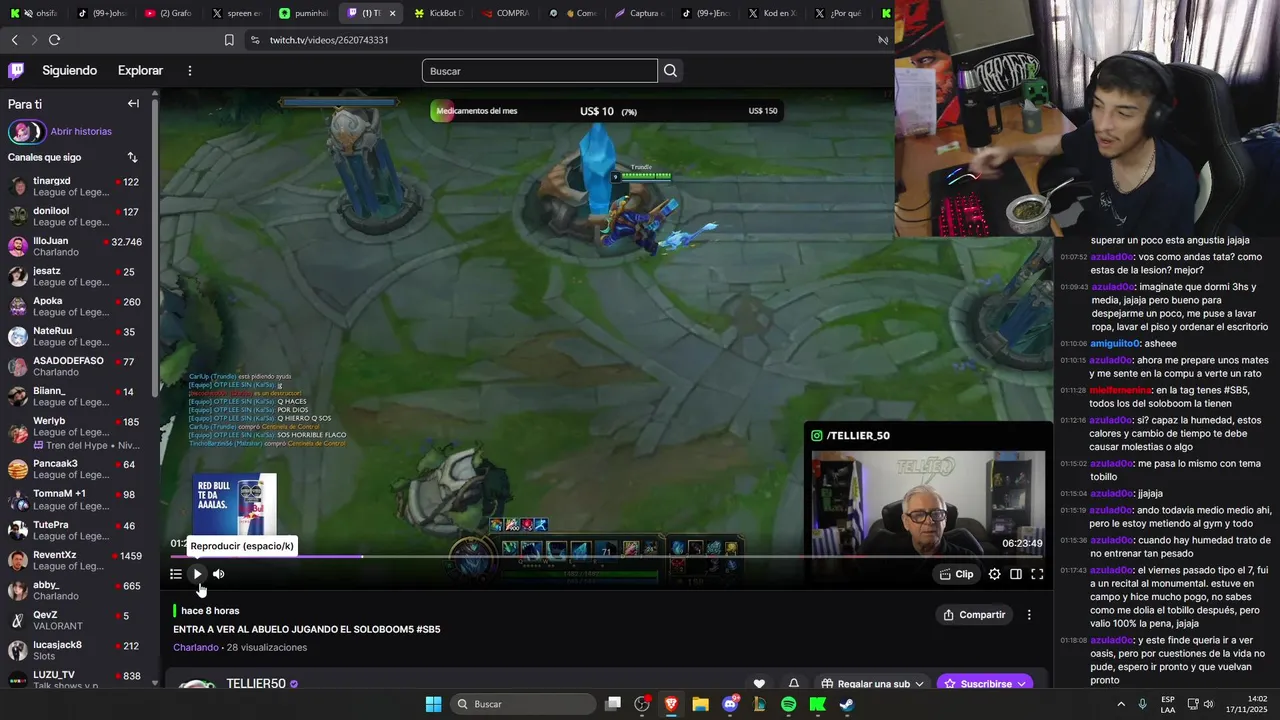
Task: Open LUZU_TV channel in sidebar
Action: [75, 680]
